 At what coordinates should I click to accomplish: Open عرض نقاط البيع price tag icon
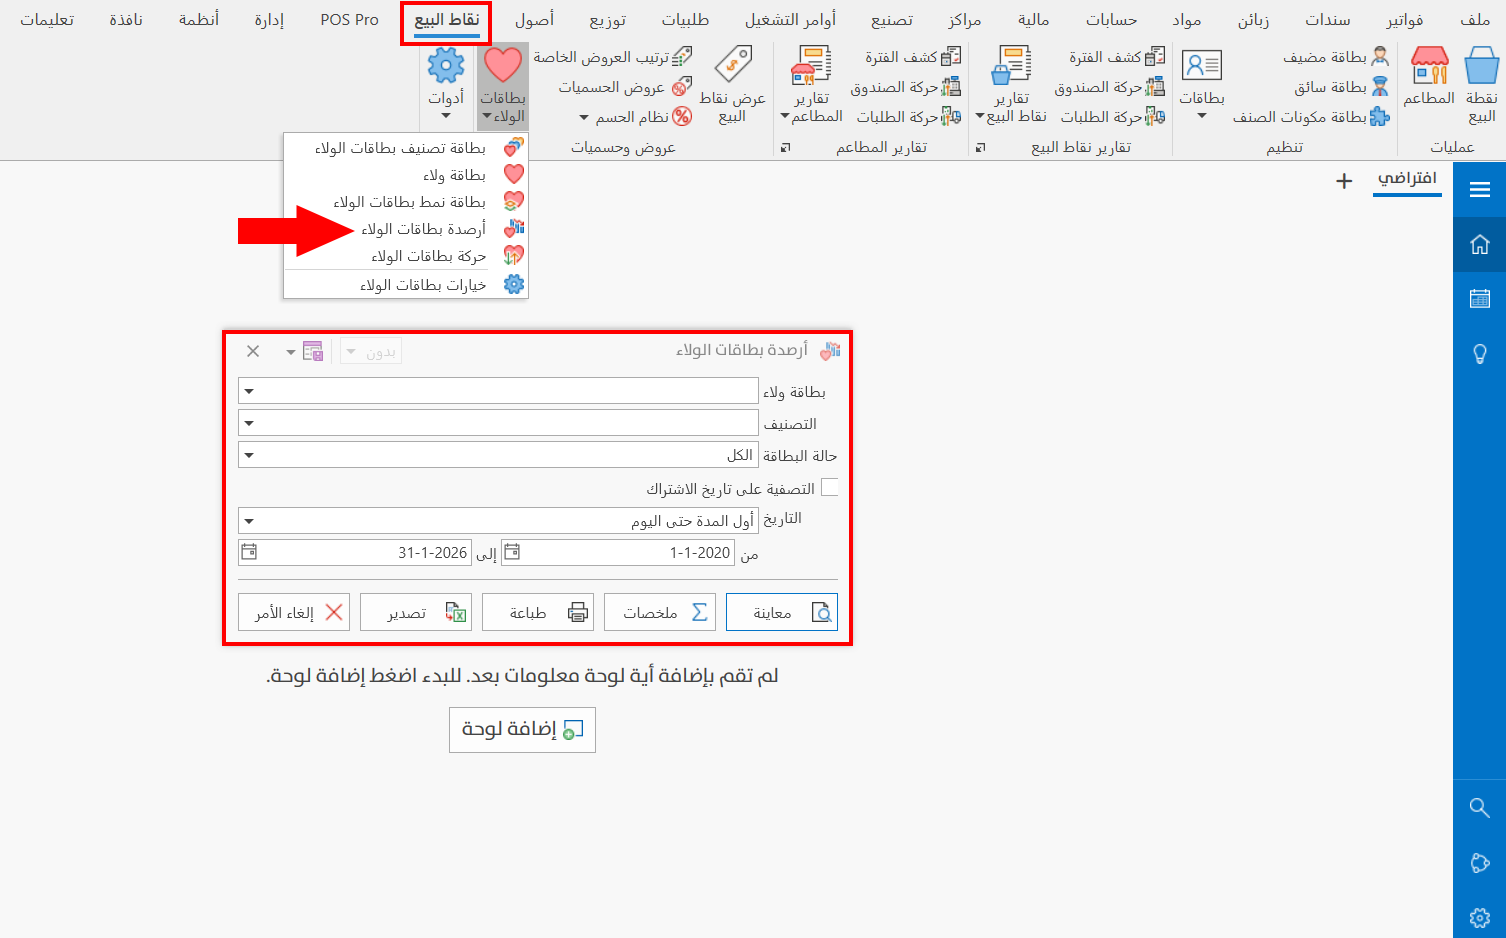click(x=733, y=85)
